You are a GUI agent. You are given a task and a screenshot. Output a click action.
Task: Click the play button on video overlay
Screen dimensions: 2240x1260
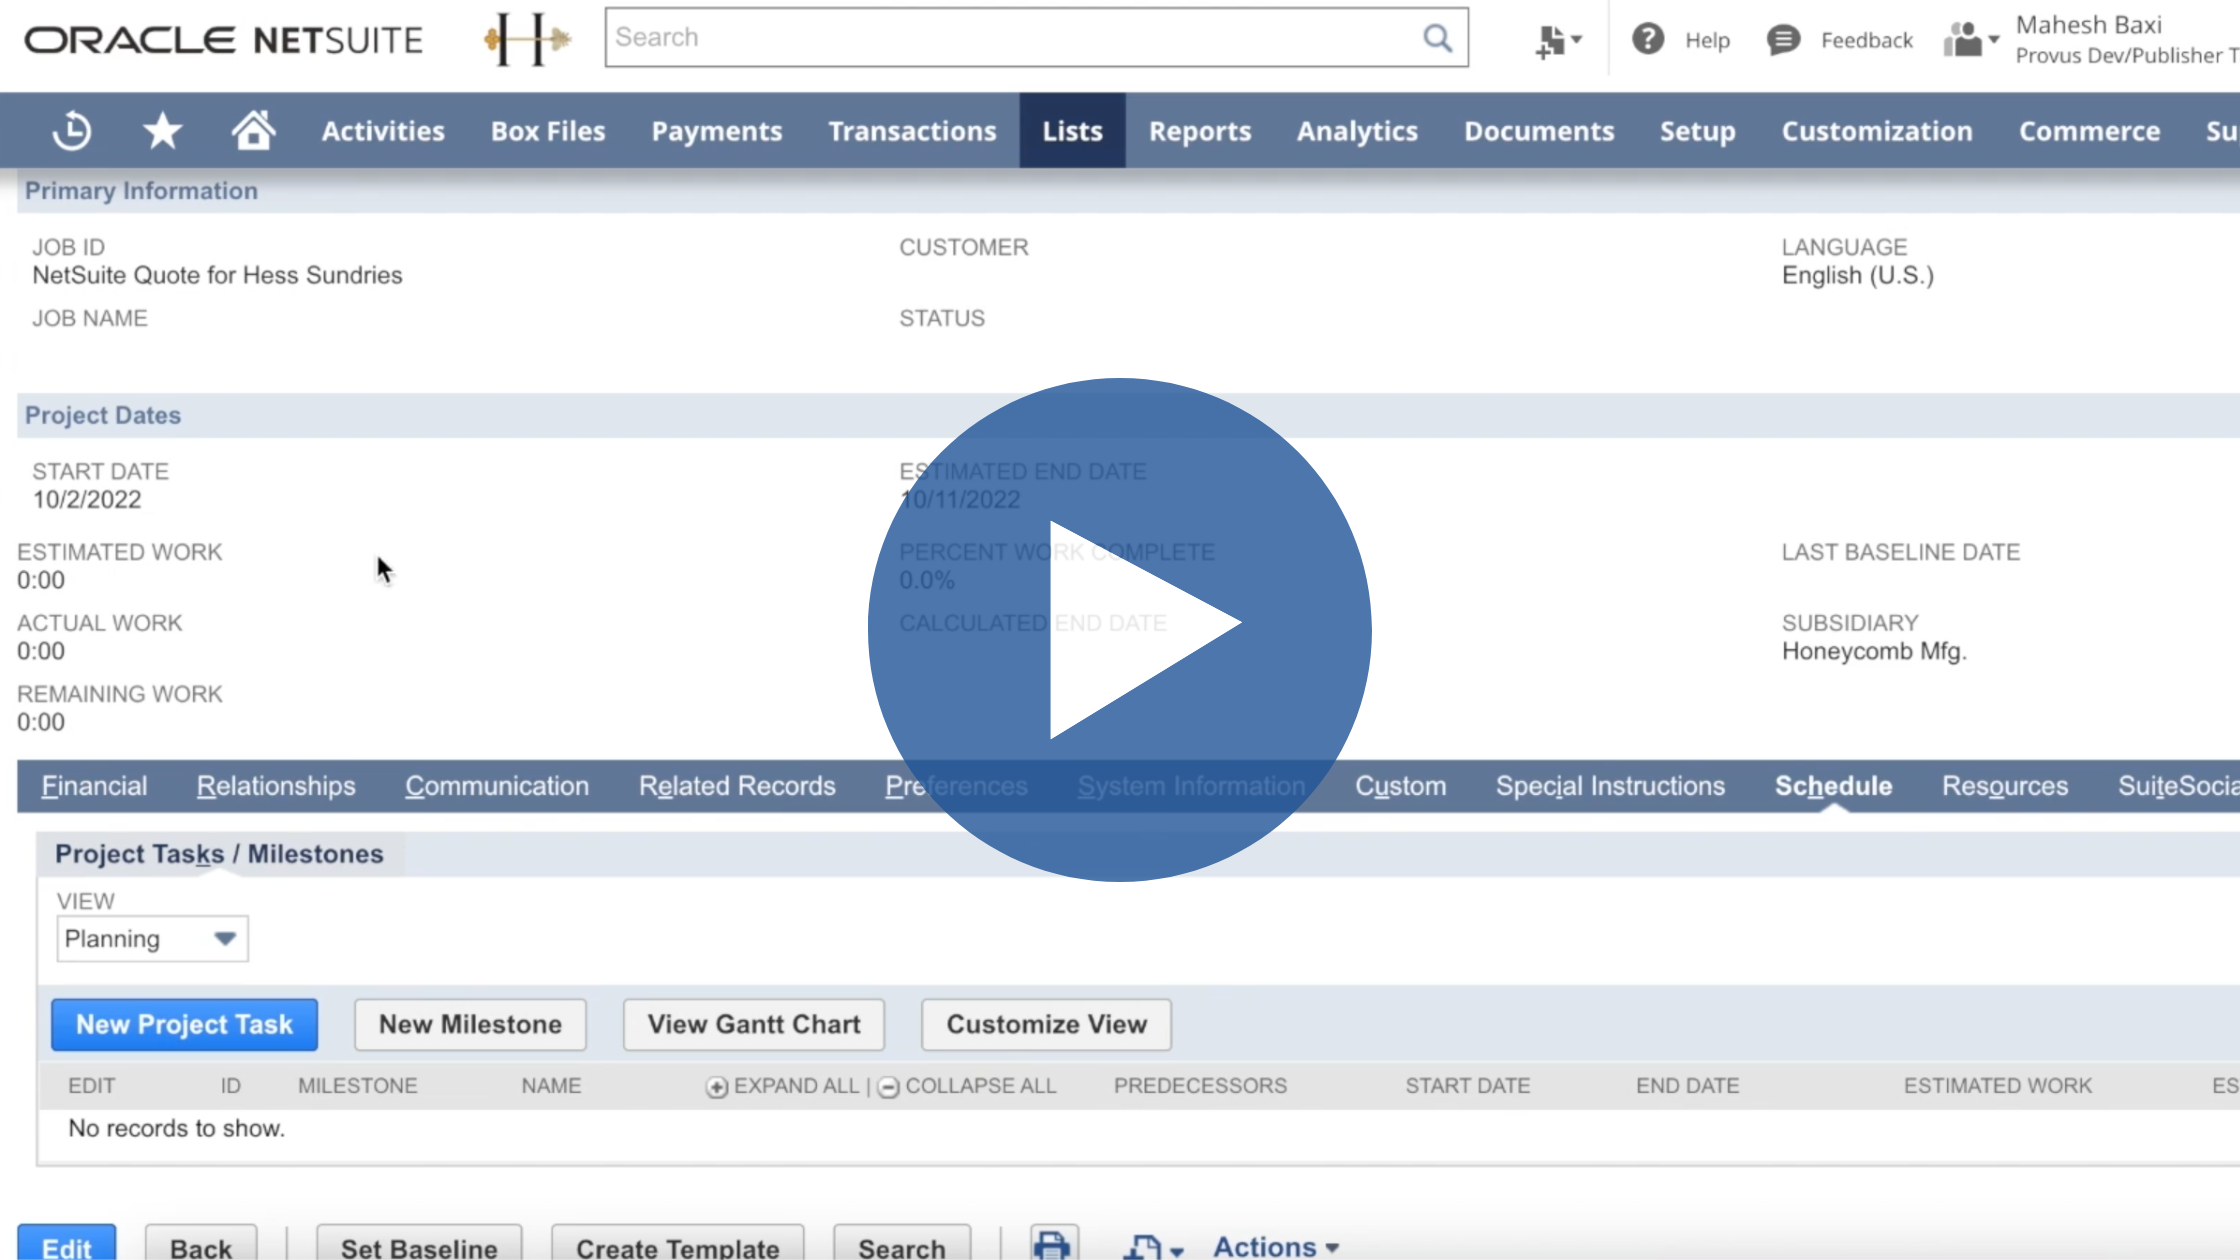pos(1120,629)
